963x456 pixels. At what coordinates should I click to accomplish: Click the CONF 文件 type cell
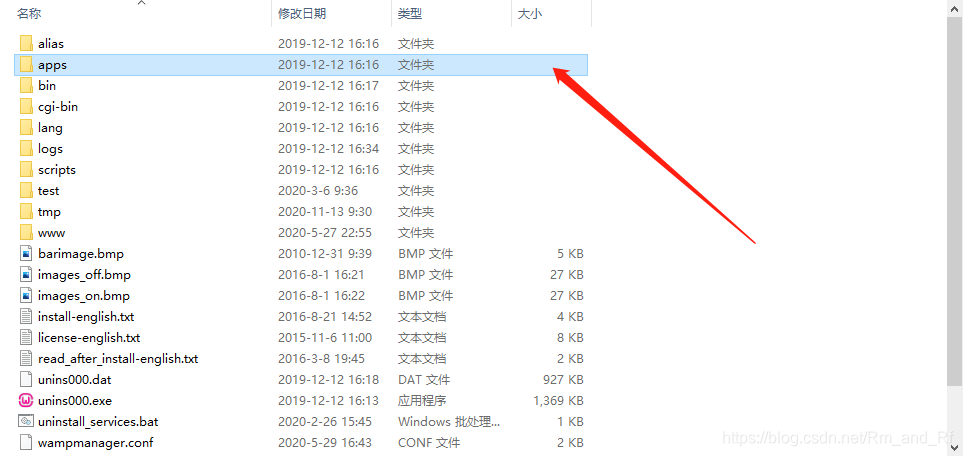[x=429, y=442]
